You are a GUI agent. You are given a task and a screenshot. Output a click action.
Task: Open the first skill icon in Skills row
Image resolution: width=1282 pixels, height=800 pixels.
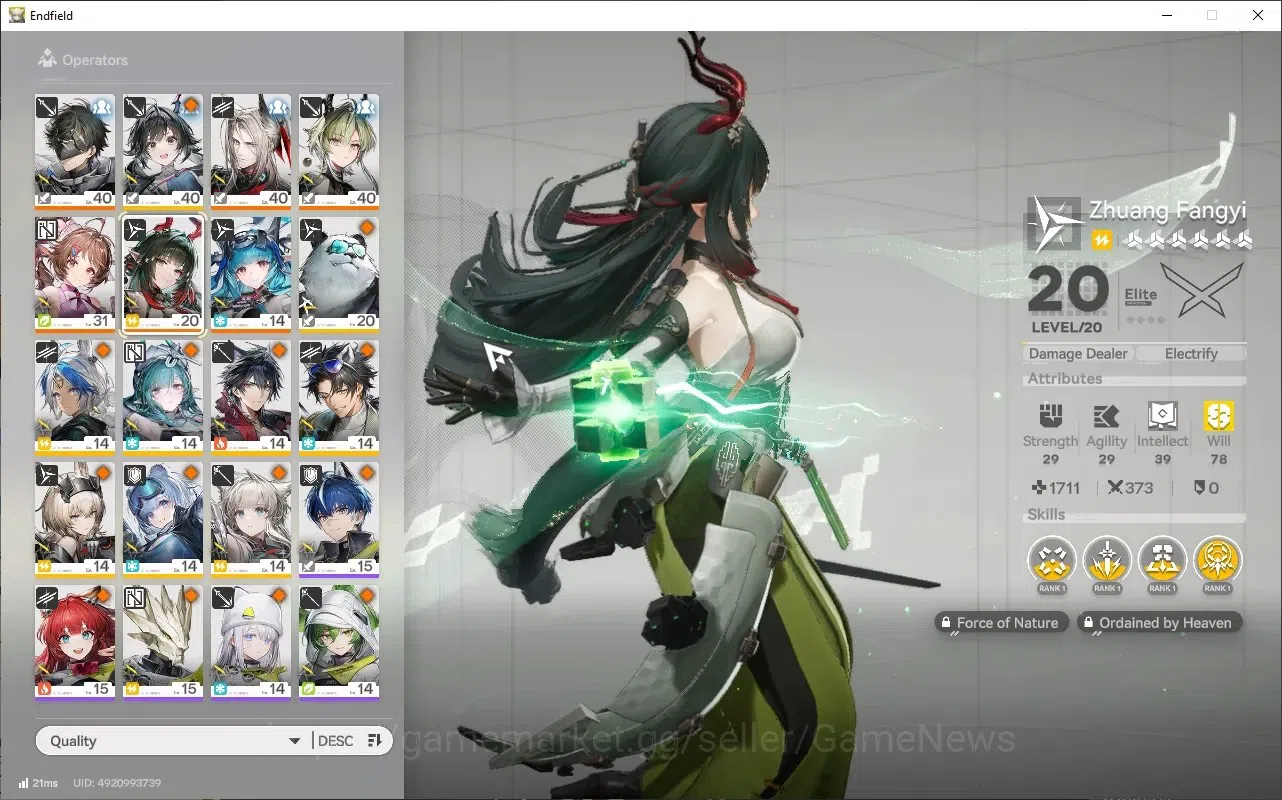[x=1051, y=561]
